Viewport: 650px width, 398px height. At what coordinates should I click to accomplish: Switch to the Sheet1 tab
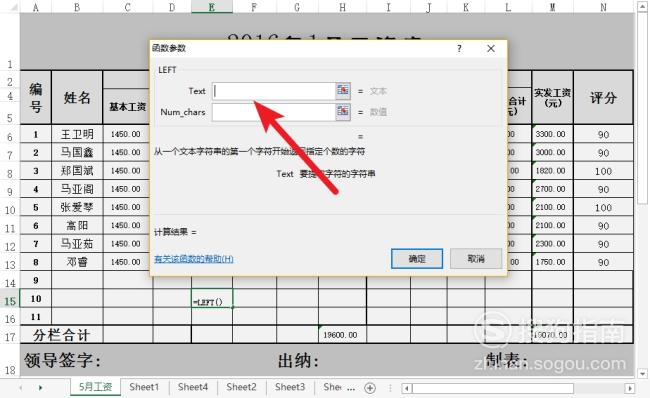(144, 387)
